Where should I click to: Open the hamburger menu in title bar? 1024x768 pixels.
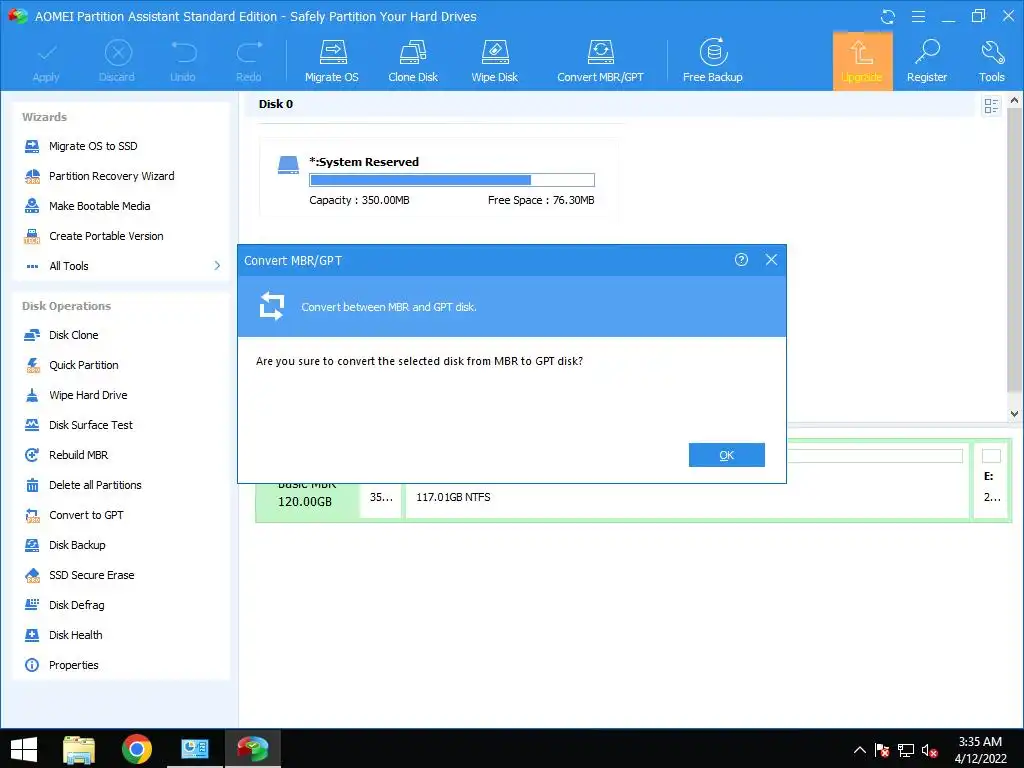tap(918, 16)
